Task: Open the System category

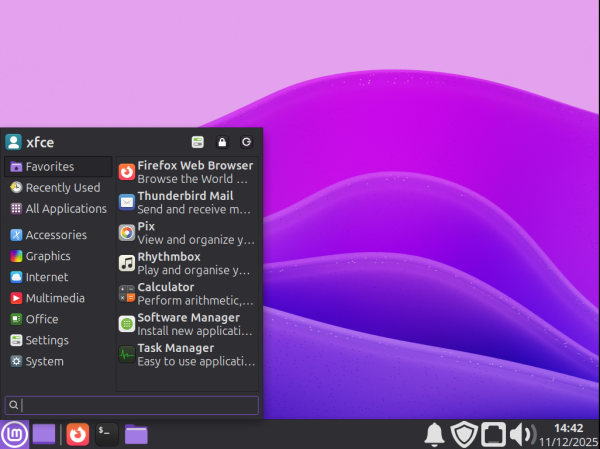Action: point(58,361)
